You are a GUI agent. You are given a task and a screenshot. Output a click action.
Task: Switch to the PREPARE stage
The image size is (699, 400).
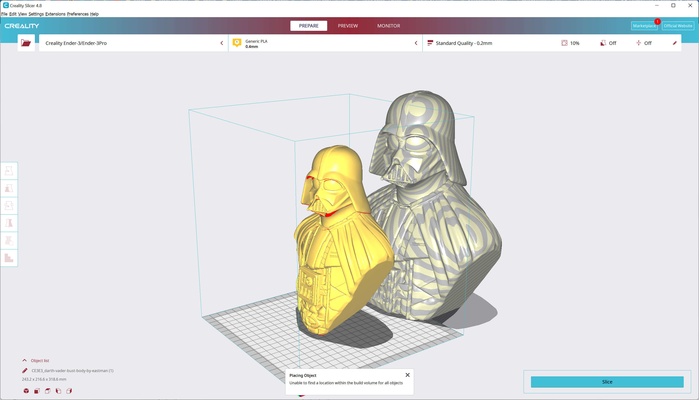pyautogui.click(x=308, y=26)
